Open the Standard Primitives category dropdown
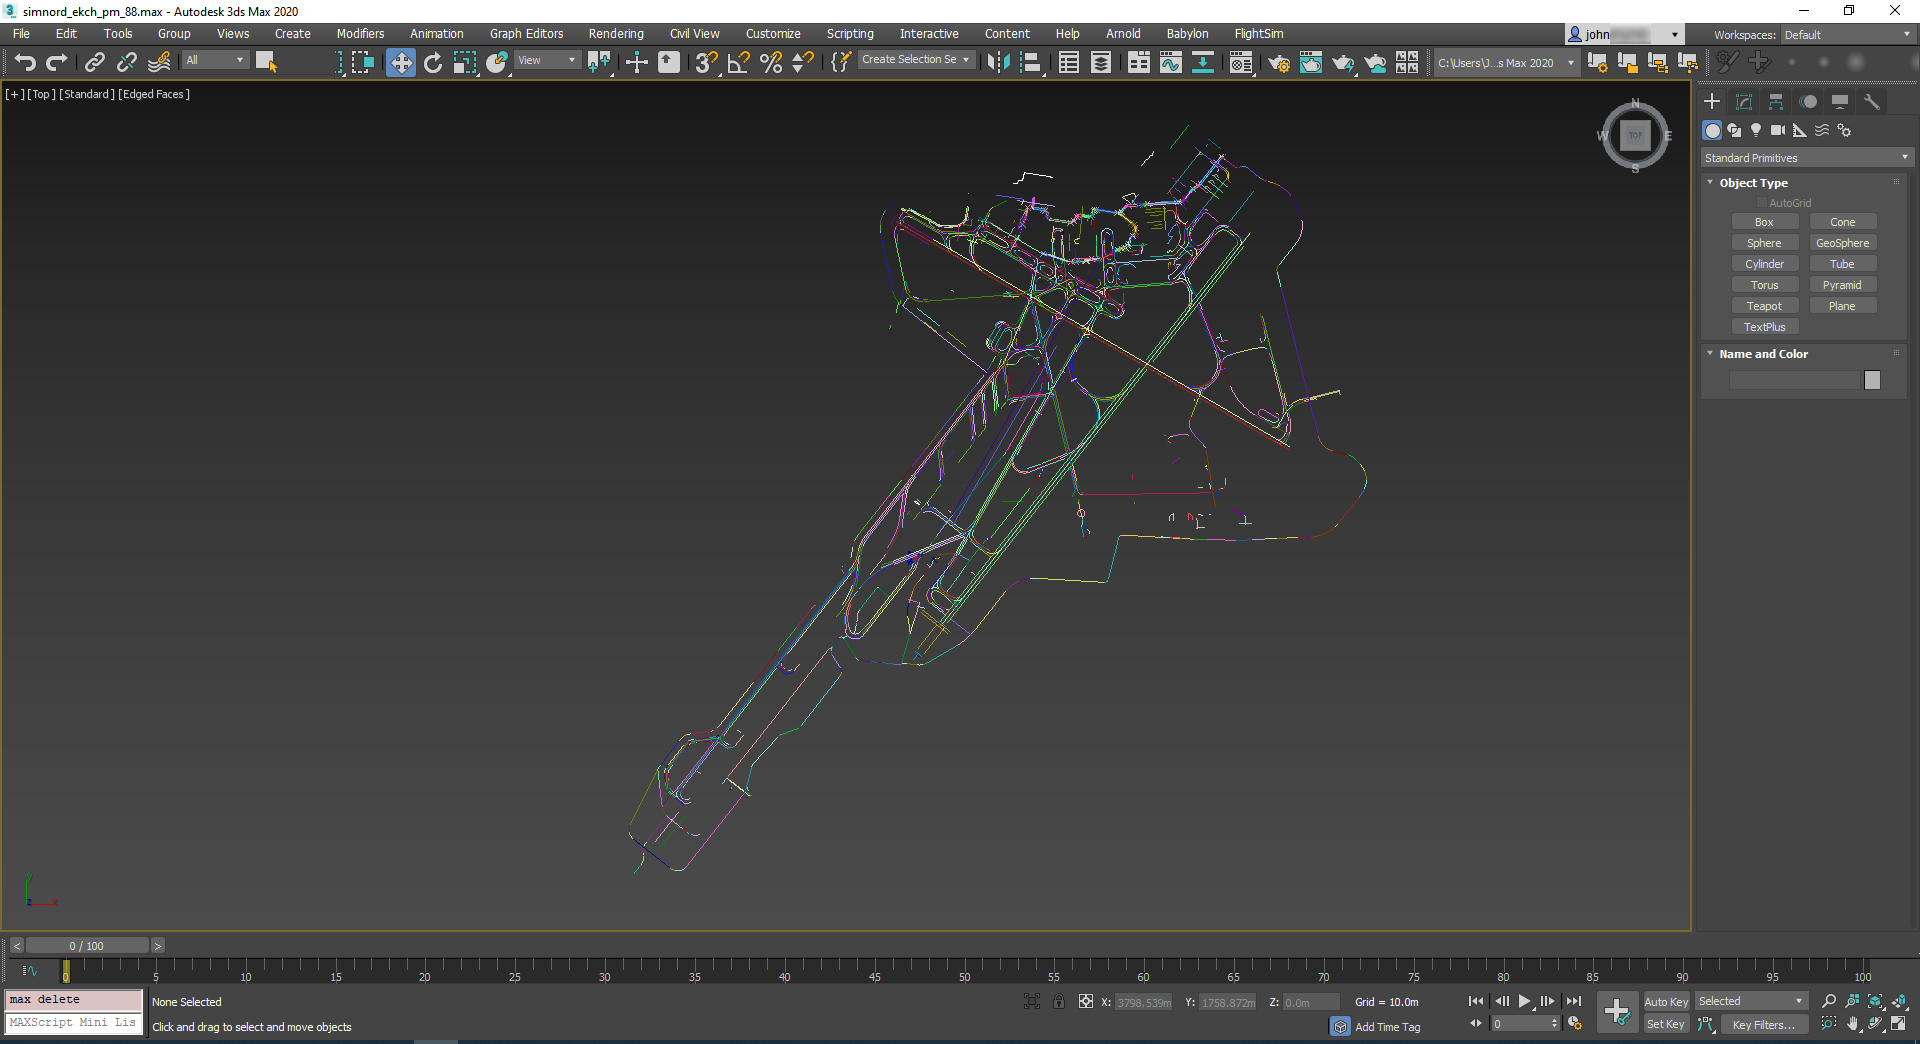 (x=1807, y=158)
